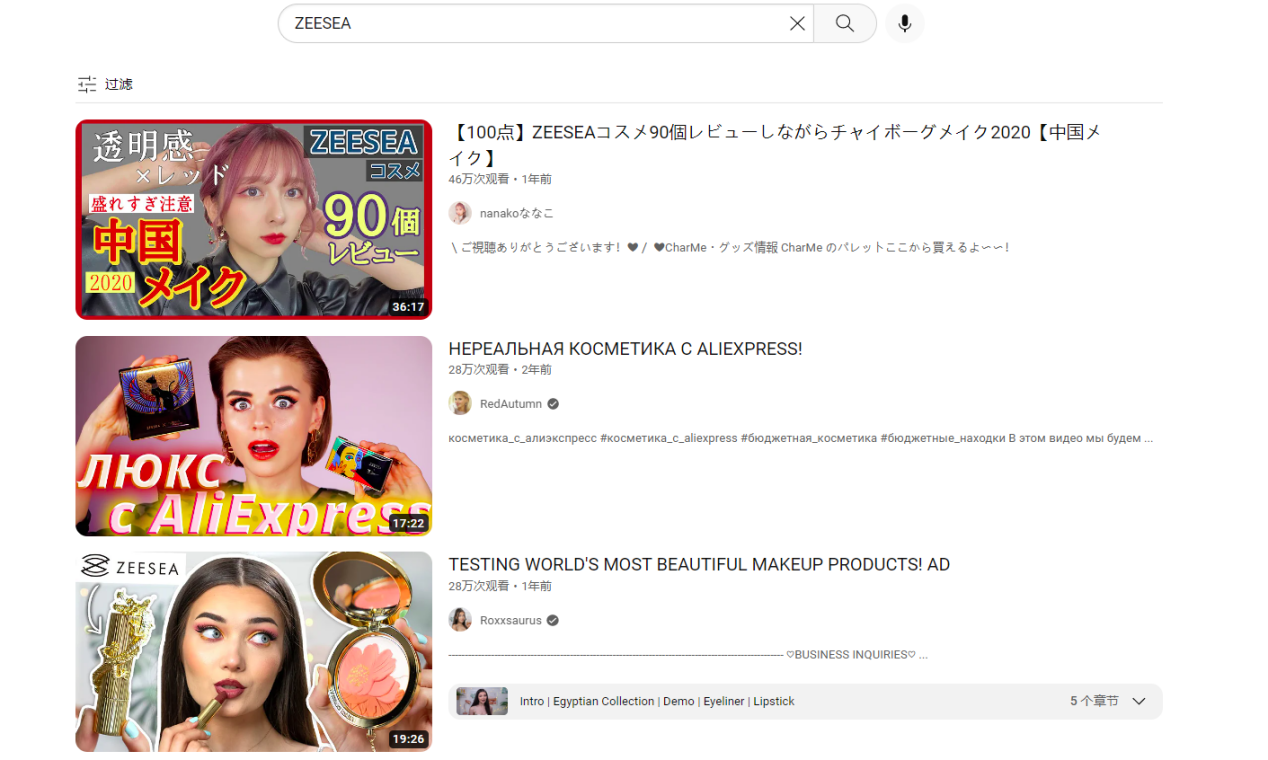The image size is (1268, 760).
Task: Go to RedAutumn channel name
Action: [x=510, y=404]
